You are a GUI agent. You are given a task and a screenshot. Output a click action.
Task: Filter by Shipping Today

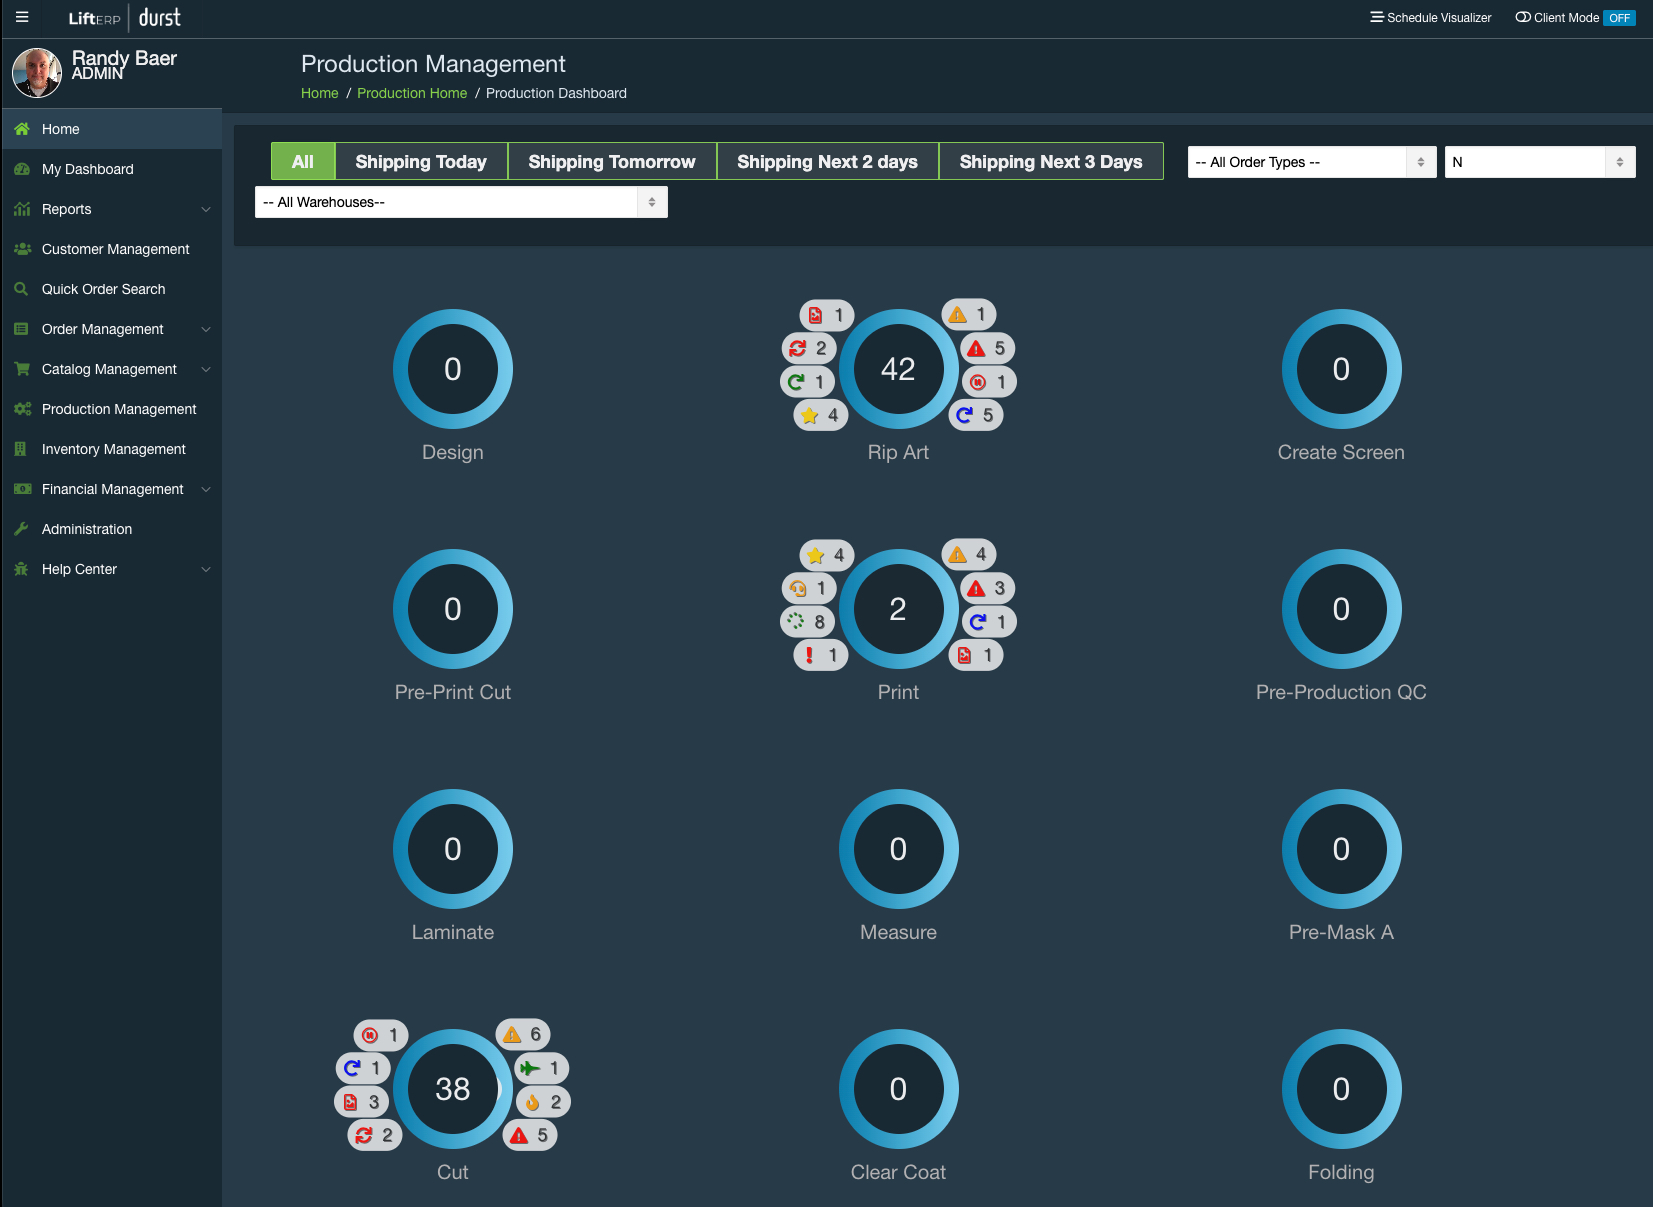point(421,161)
